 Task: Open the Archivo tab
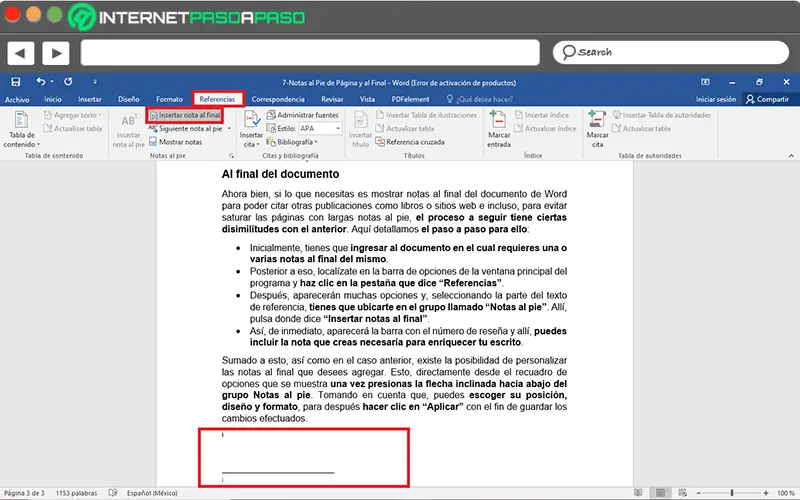point(17,99)
